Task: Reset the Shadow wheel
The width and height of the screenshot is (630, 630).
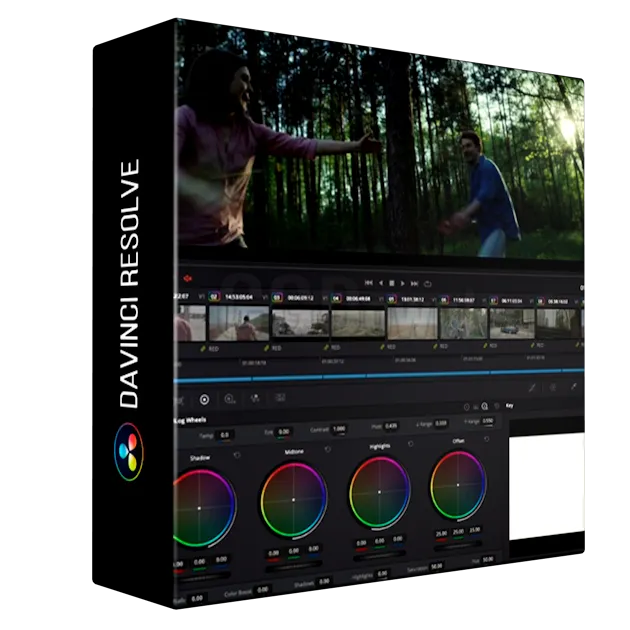Action: point(237,455)
